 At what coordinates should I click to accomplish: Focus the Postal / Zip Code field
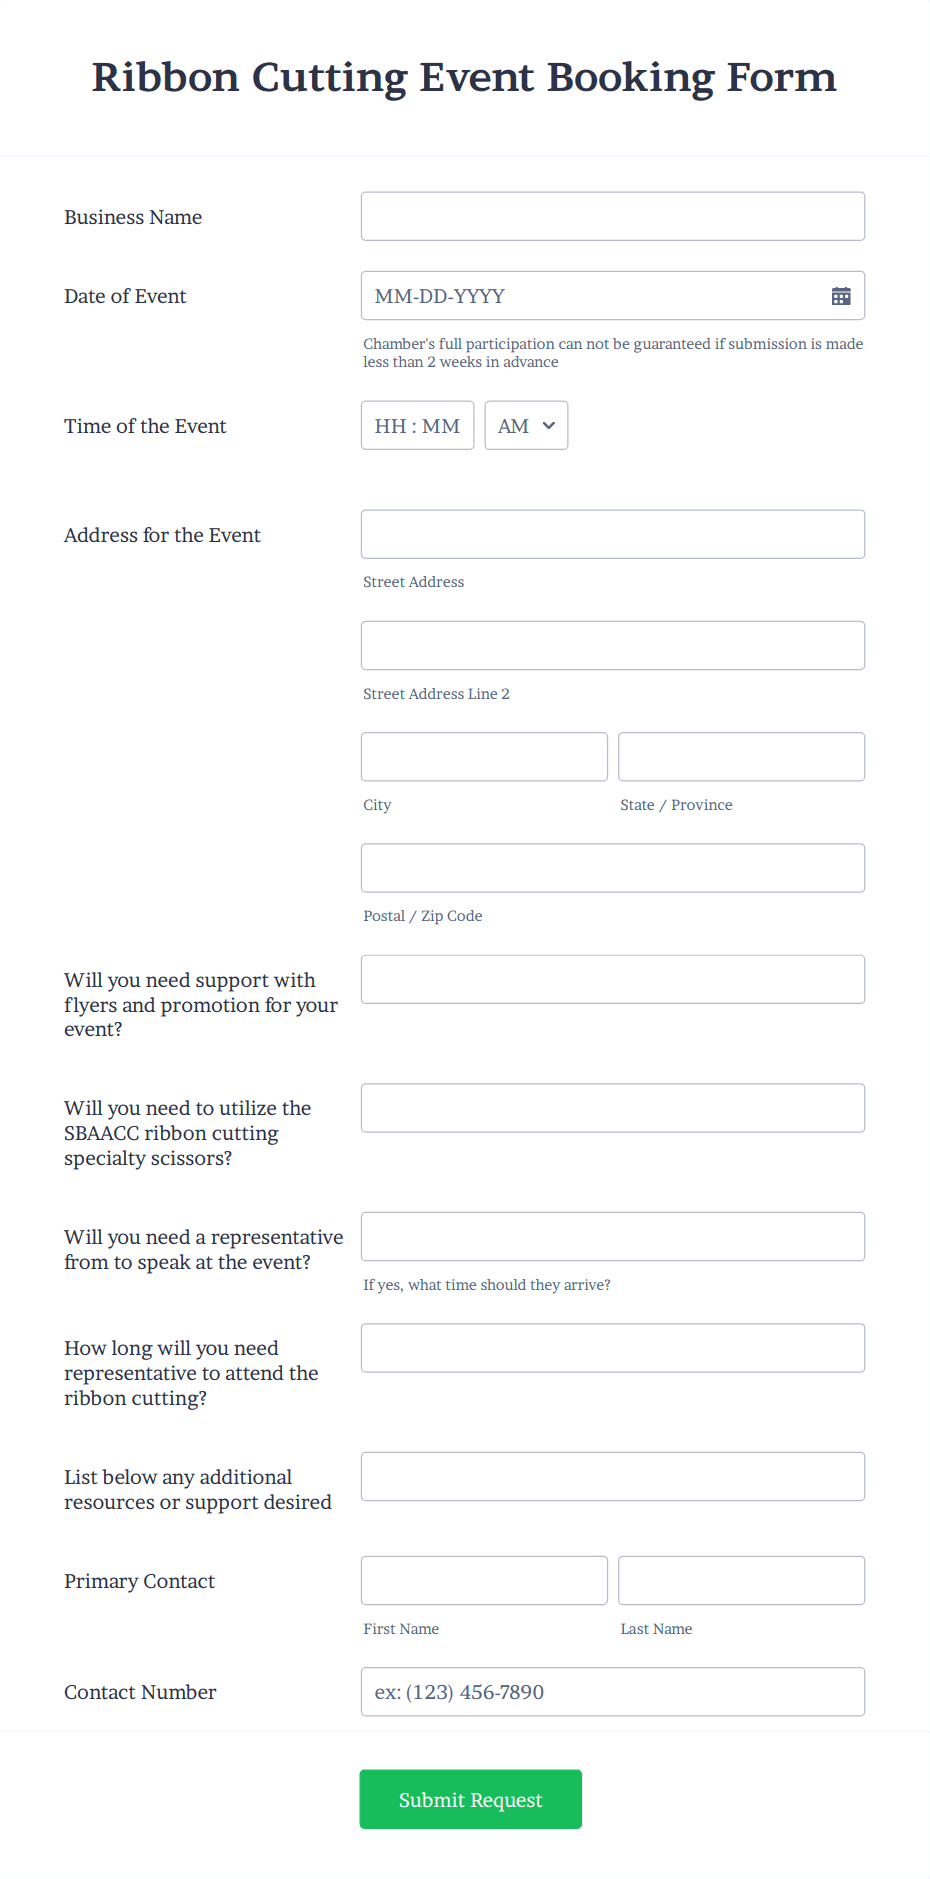point(612,867)
